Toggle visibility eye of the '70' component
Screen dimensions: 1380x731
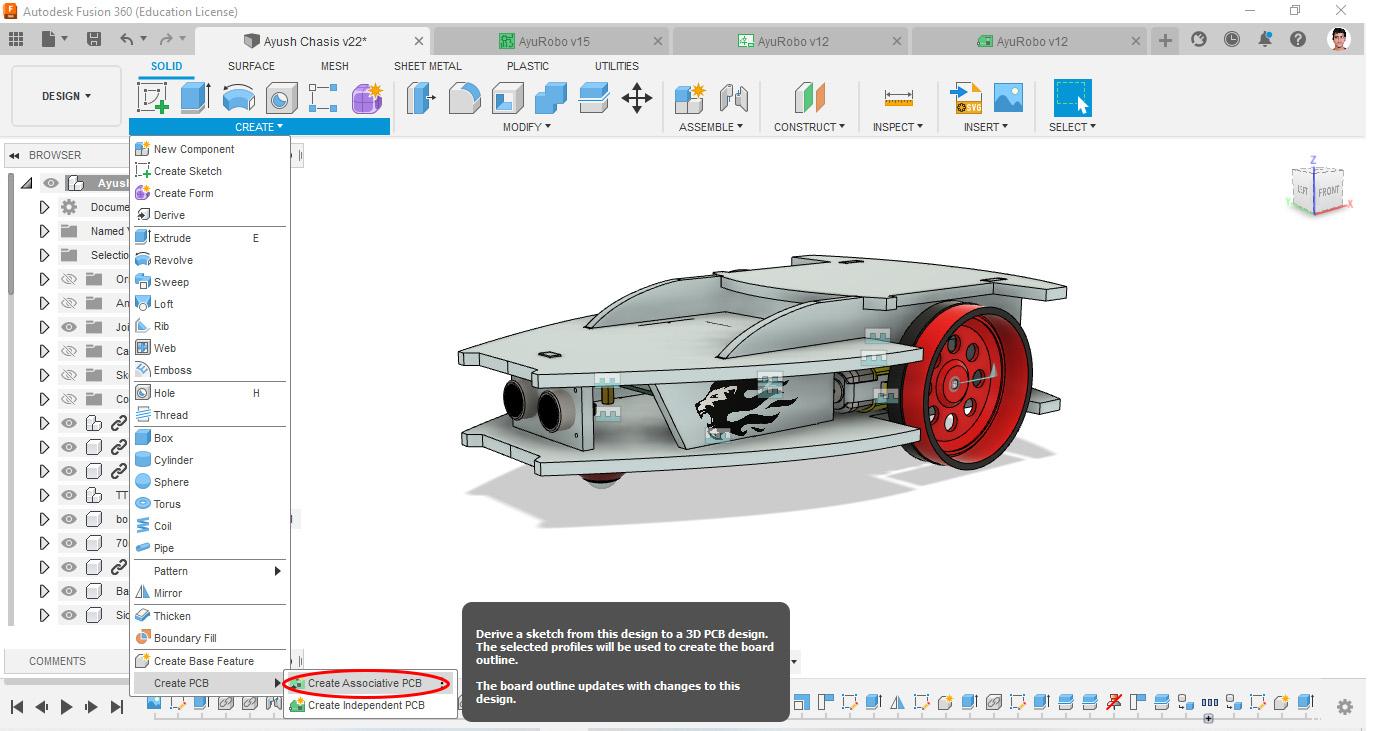pos(69,543)
